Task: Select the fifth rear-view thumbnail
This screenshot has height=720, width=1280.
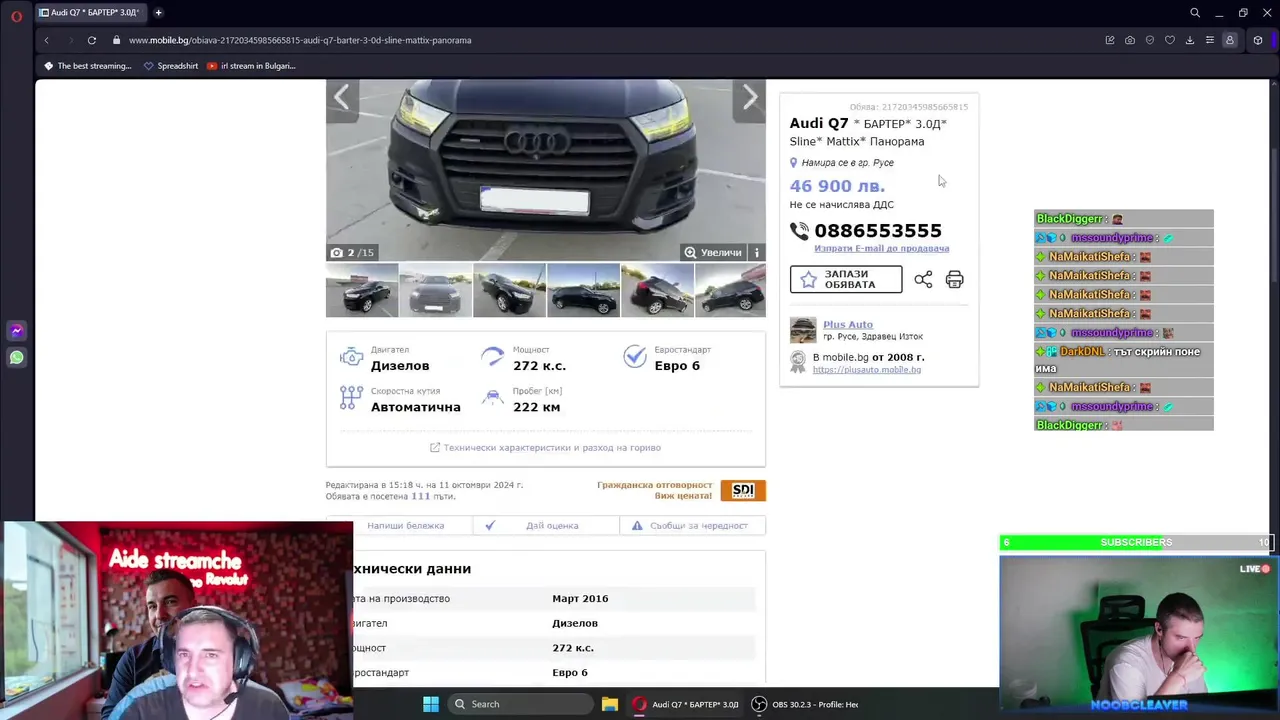Action: (657, 291)
